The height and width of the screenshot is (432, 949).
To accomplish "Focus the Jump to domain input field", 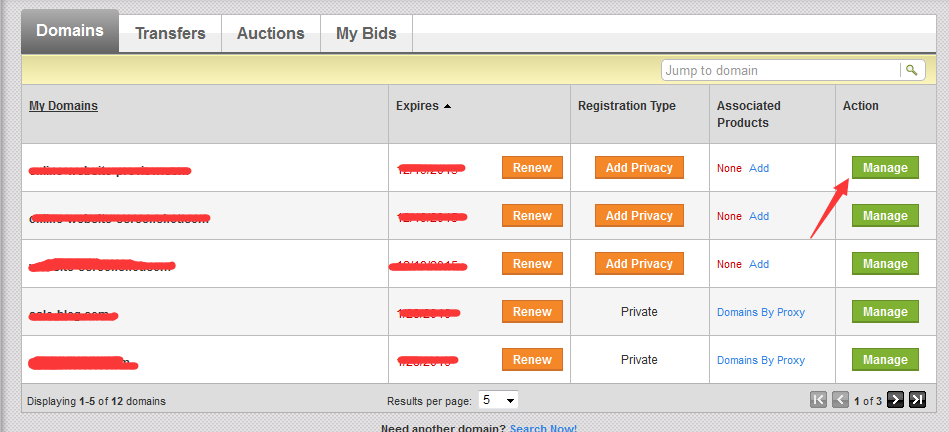I will coord(781,70).
